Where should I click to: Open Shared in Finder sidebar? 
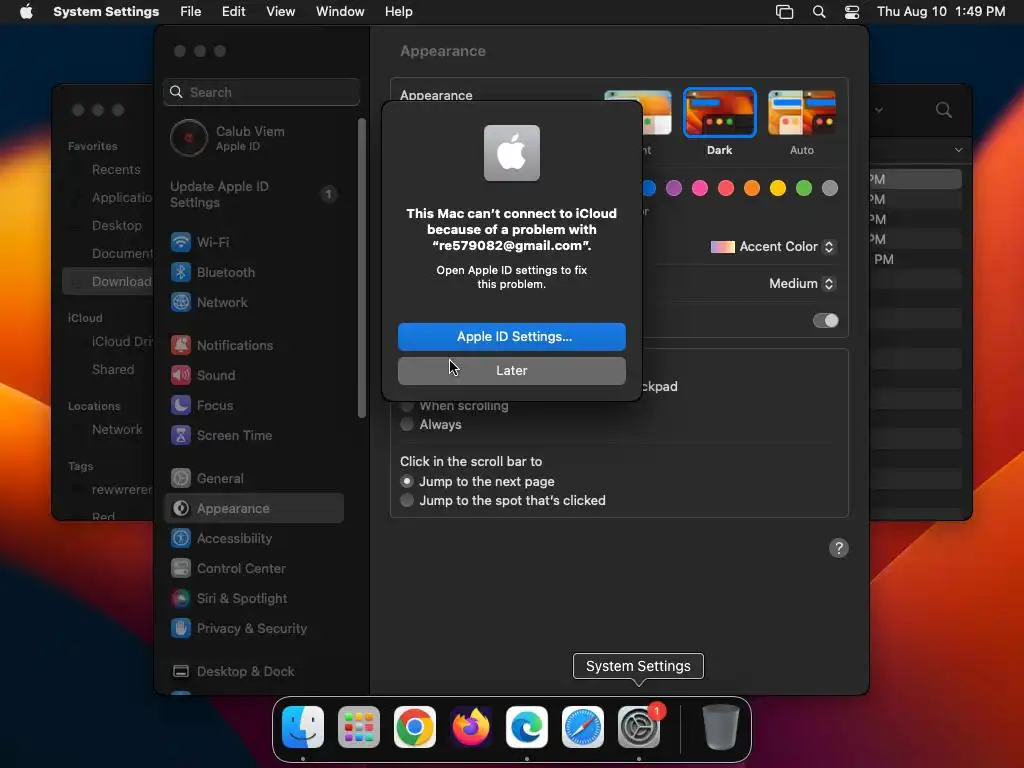[113, 370]
